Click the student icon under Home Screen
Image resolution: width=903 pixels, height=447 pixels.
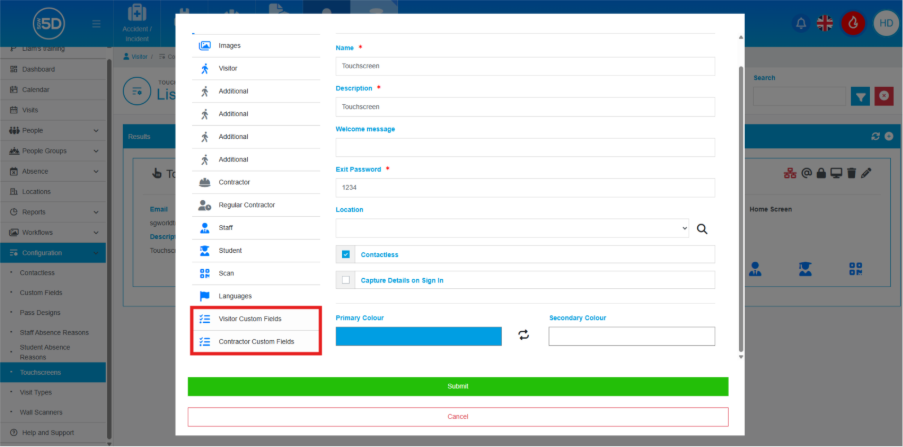pos(805,269)
